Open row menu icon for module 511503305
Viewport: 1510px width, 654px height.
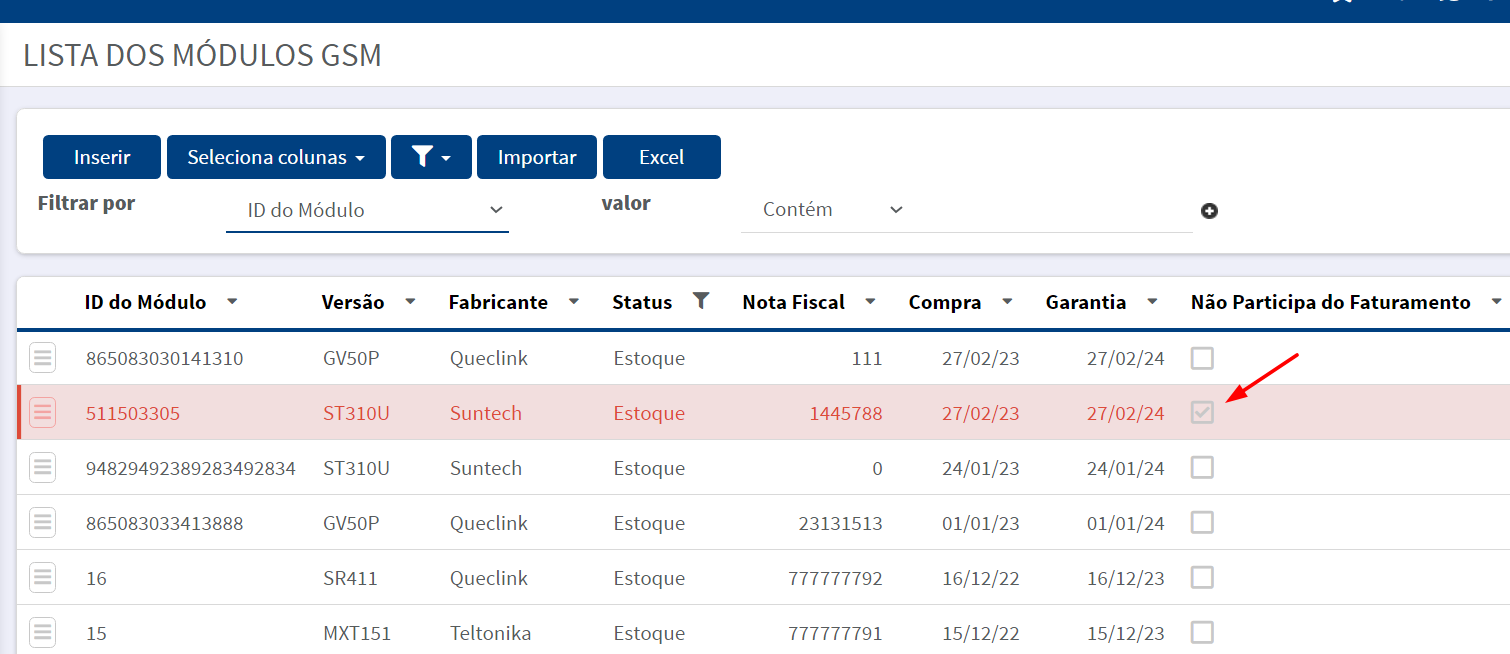pyautogui.click(x=42, y=412)
